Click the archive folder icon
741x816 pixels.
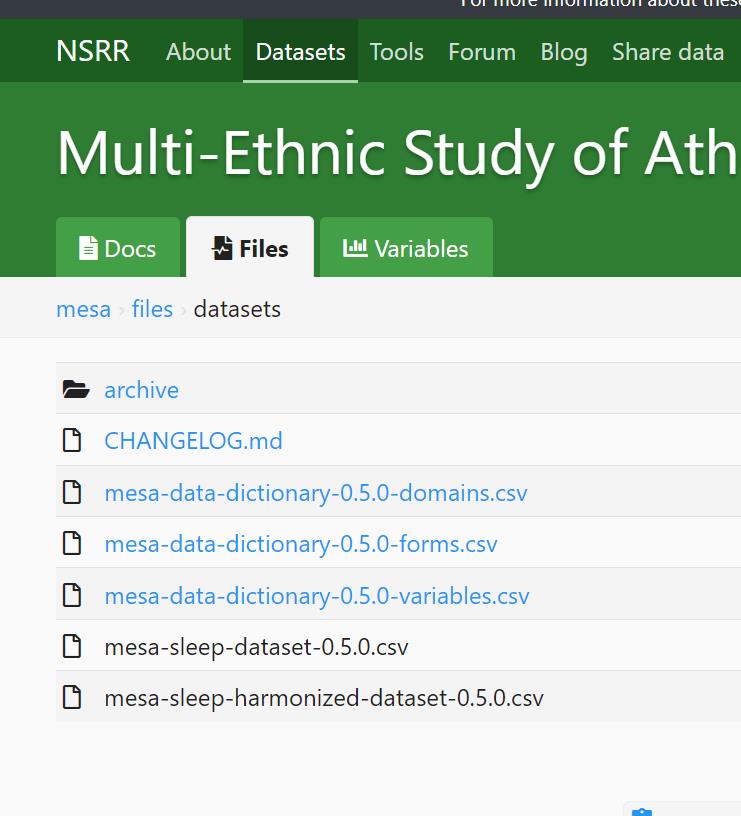pyautogui.click(x=75, y=390)
